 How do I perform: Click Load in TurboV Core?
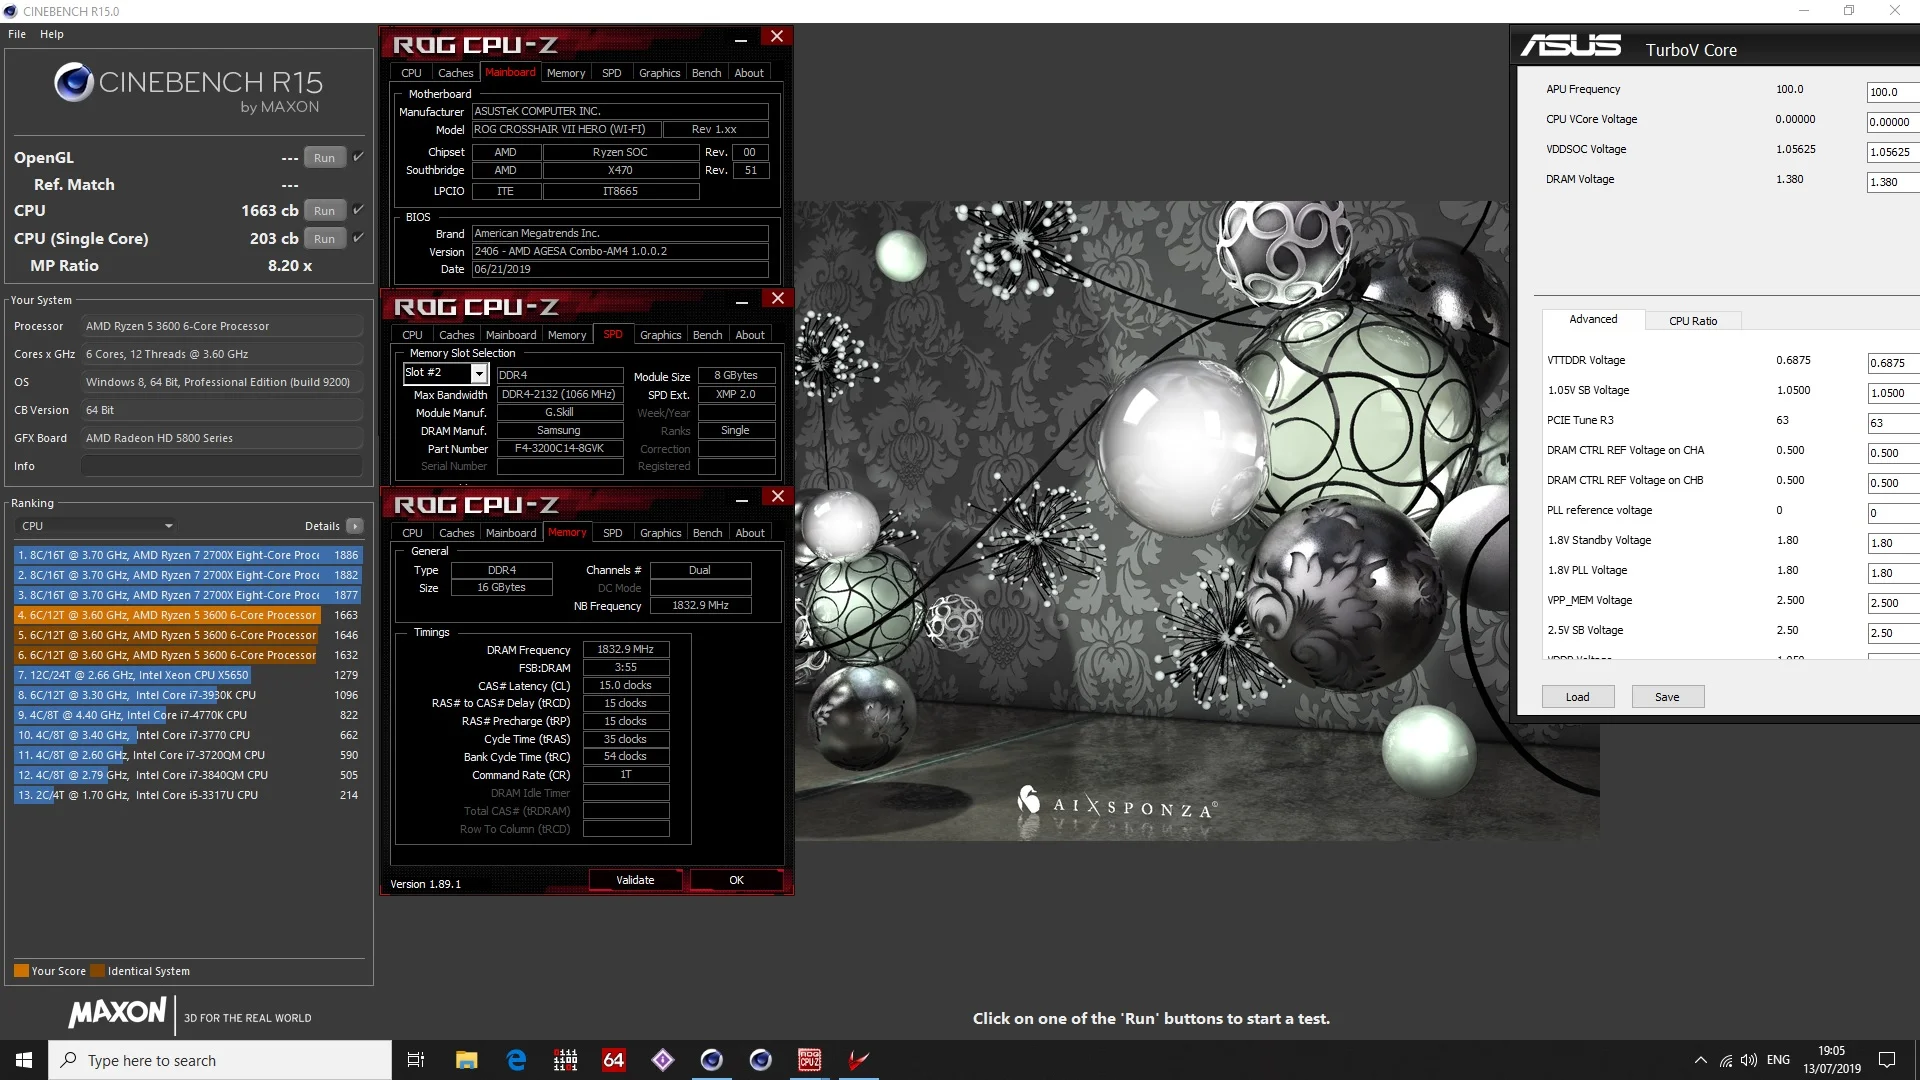[x=1577, y=697]
